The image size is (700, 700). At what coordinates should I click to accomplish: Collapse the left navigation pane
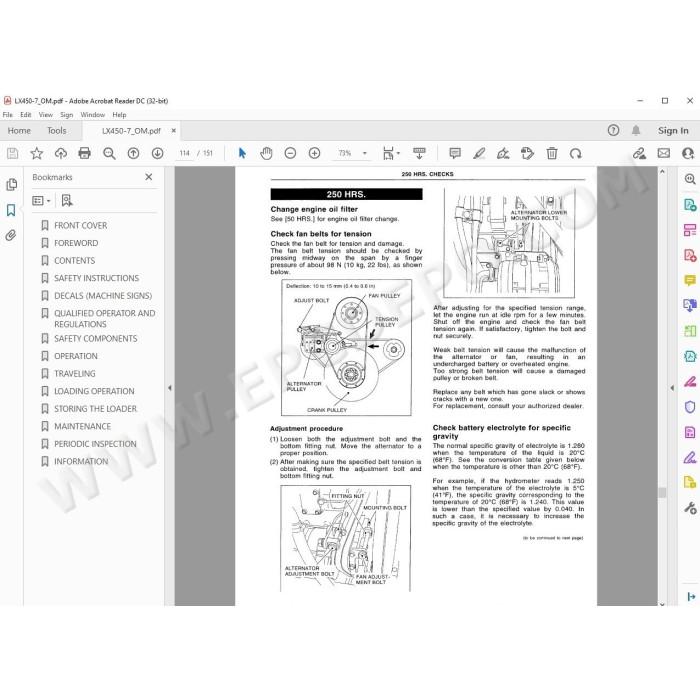click(x=170, y=388)
